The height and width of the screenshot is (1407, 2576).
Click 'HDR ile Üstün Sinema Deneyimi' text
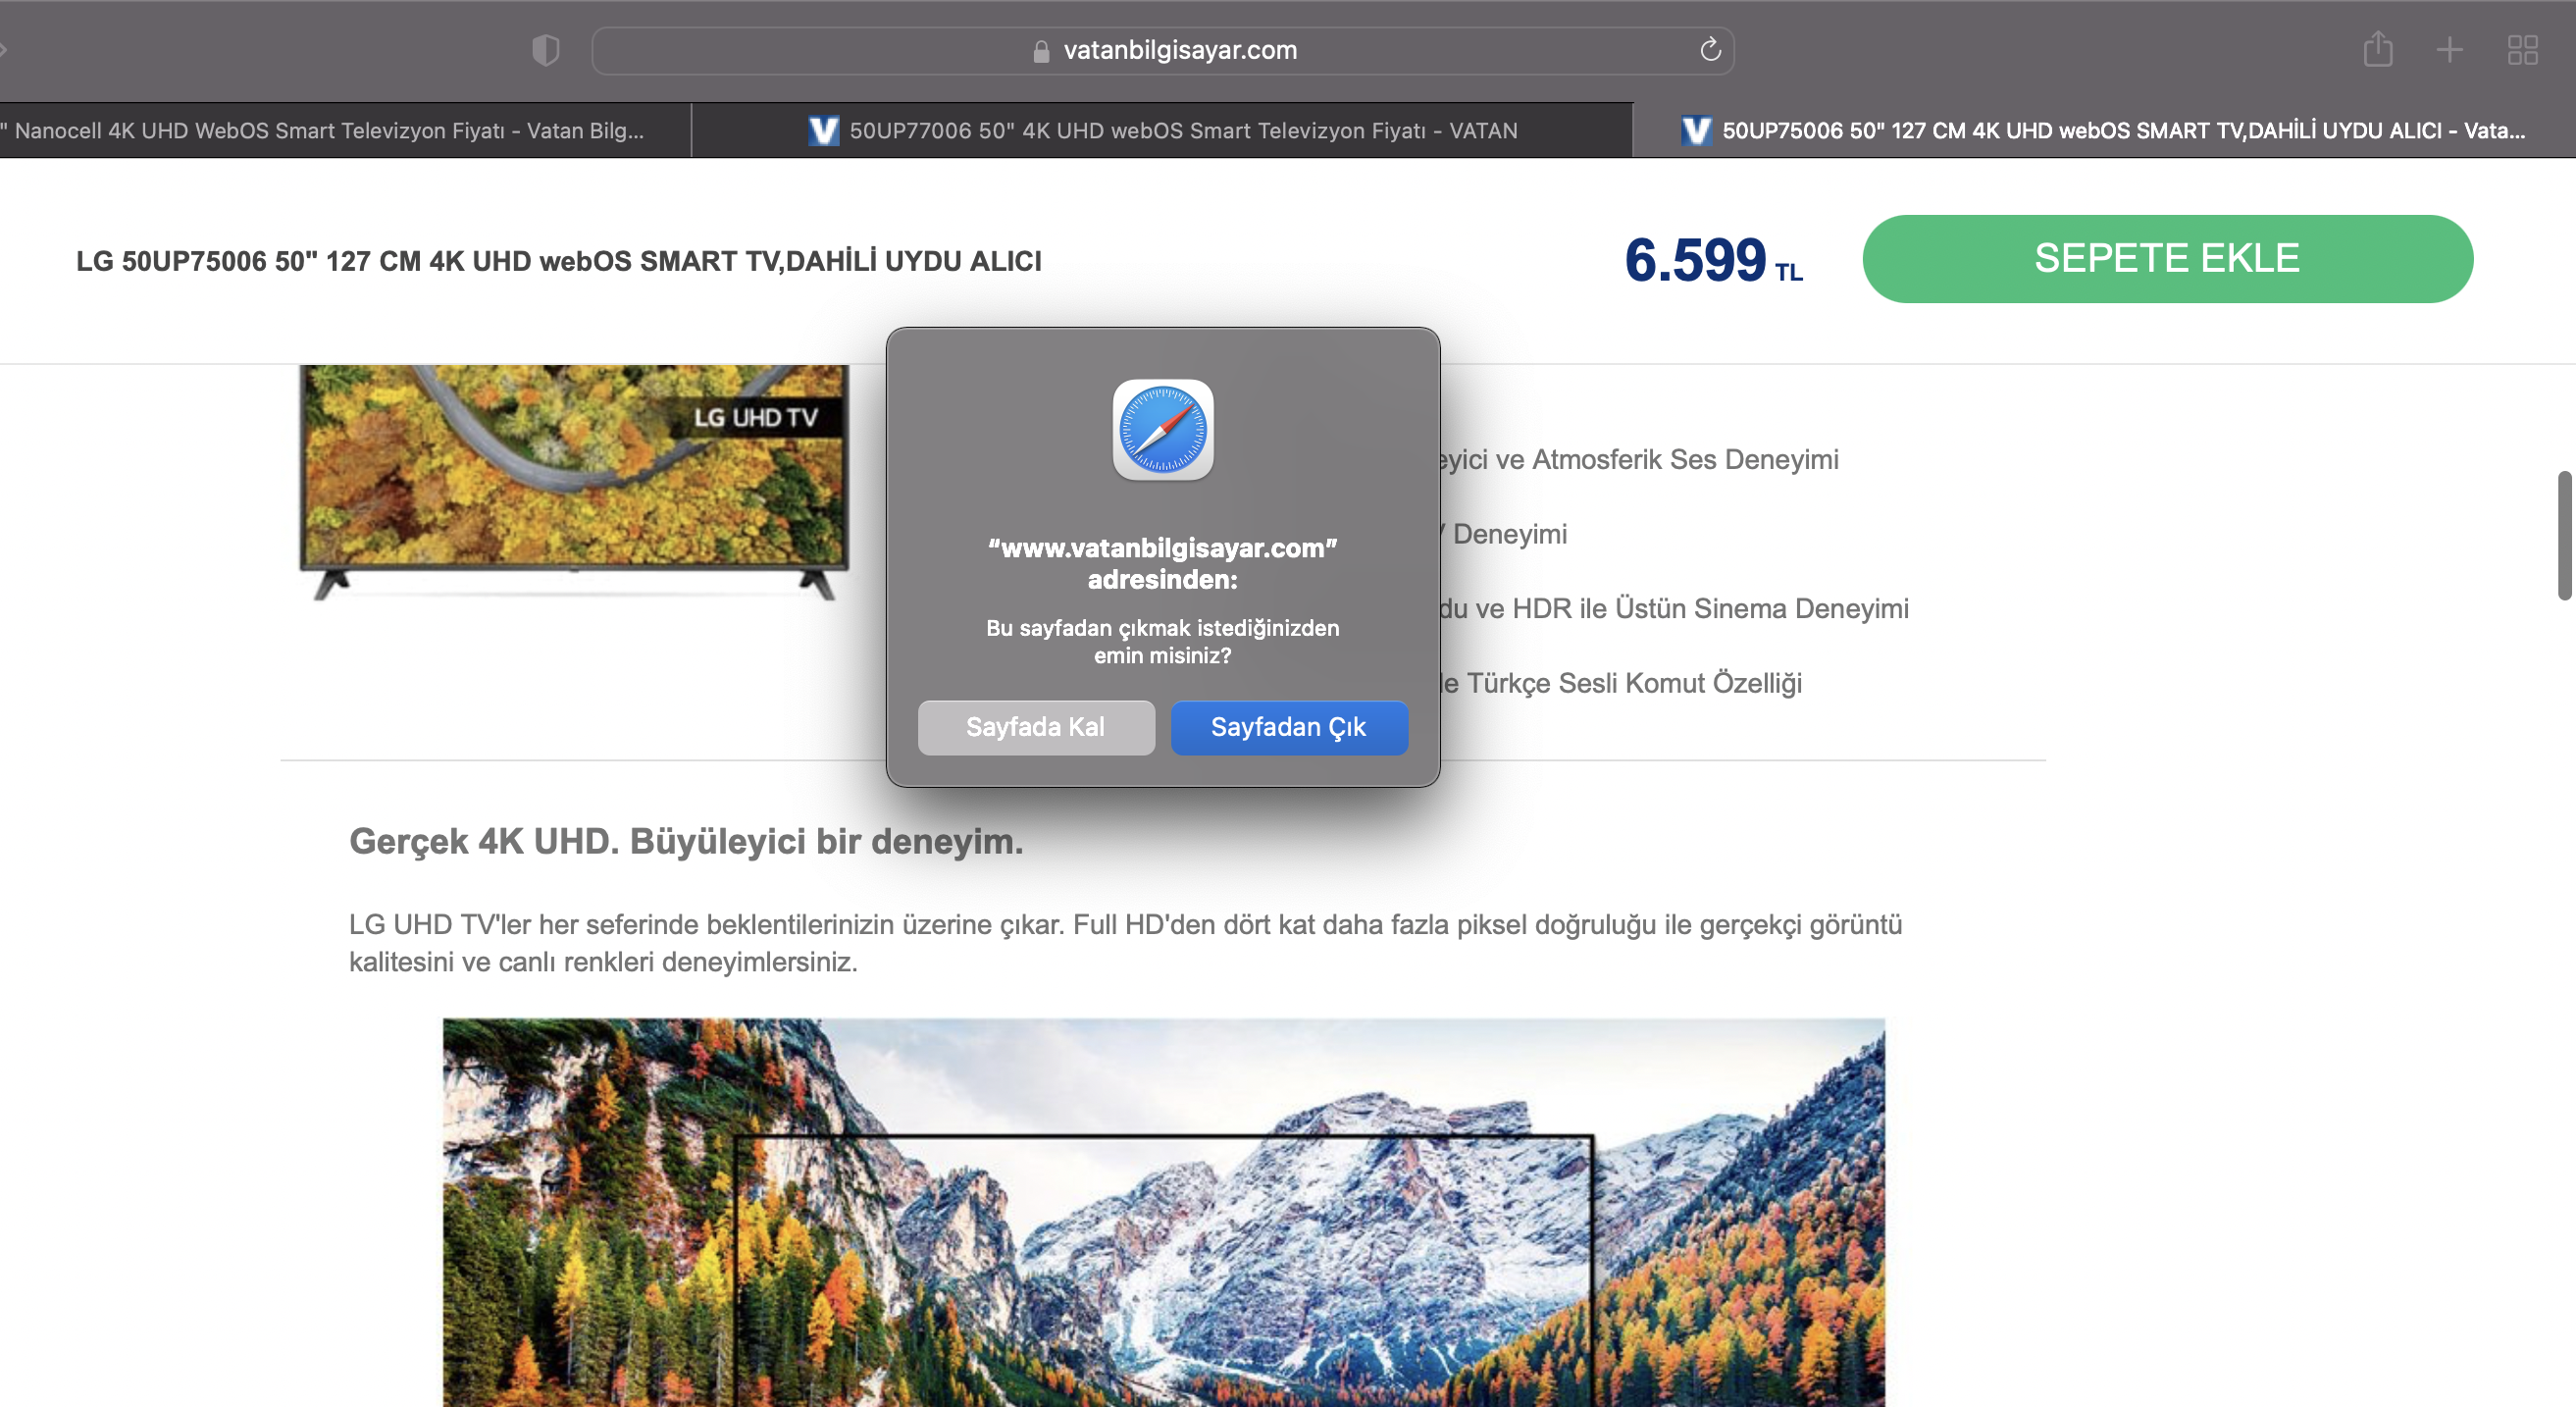[x=1710, y=608]
